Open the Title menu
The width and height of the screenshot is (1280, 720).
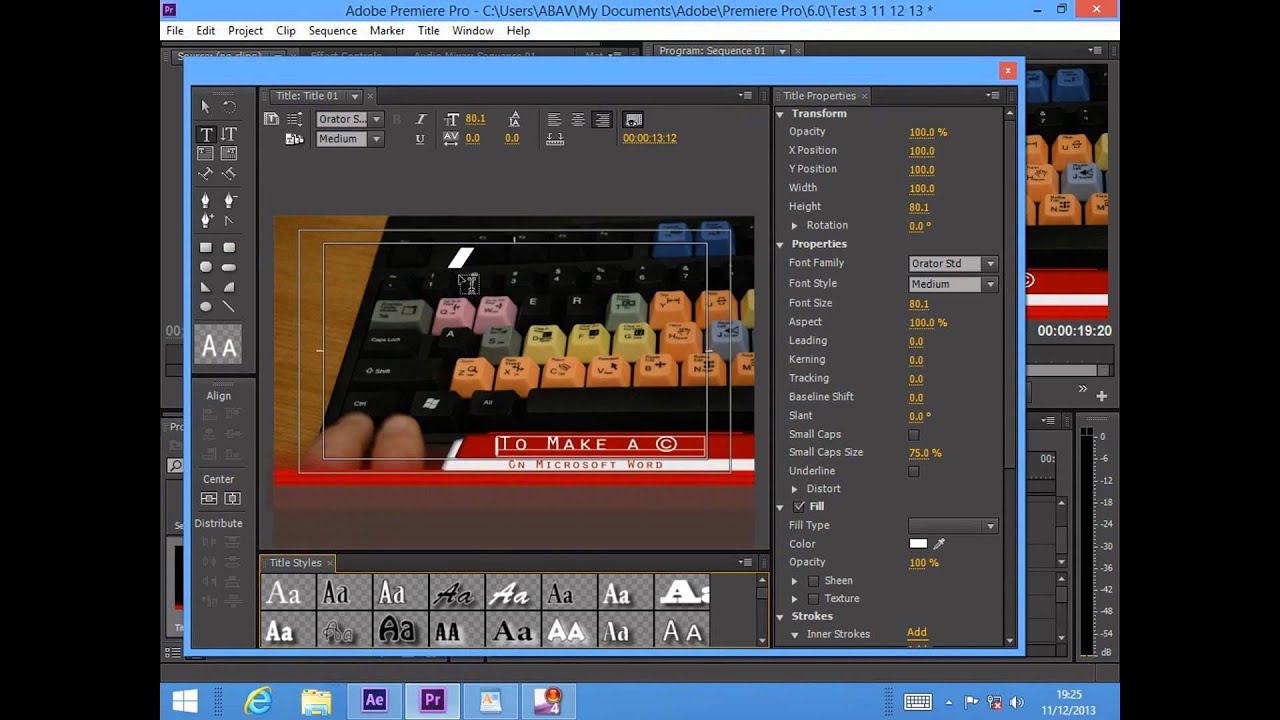click(428, 31)
